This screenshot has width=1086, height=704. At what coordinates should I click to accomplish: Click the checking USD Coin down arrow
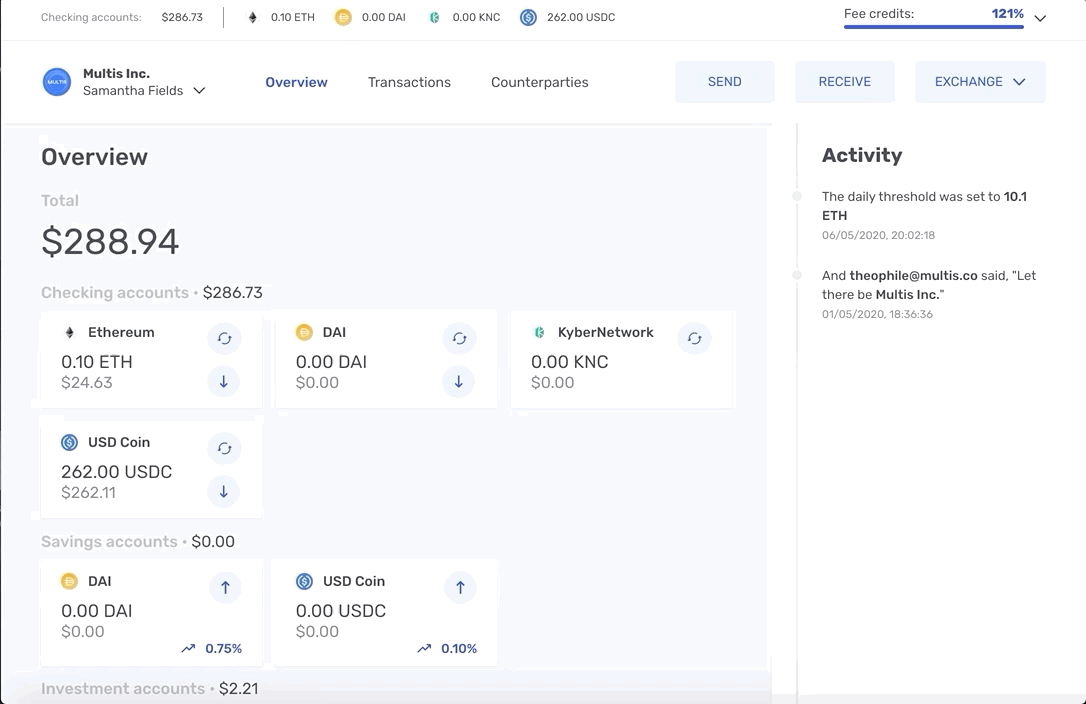point(224,492)
